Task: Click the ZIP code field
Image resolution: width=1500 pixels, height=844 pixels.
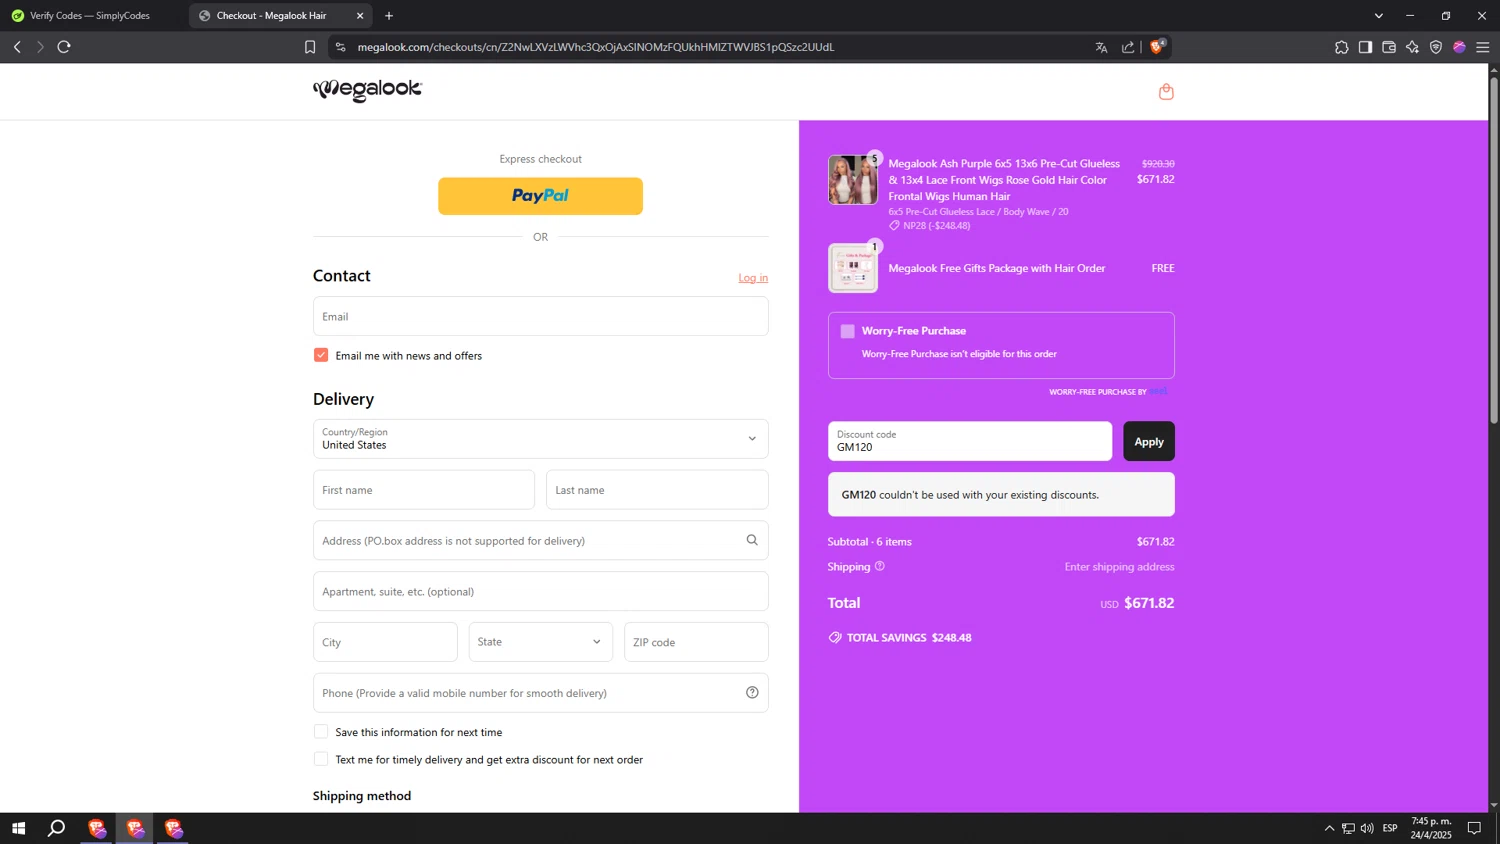Action: click(696, 642)
